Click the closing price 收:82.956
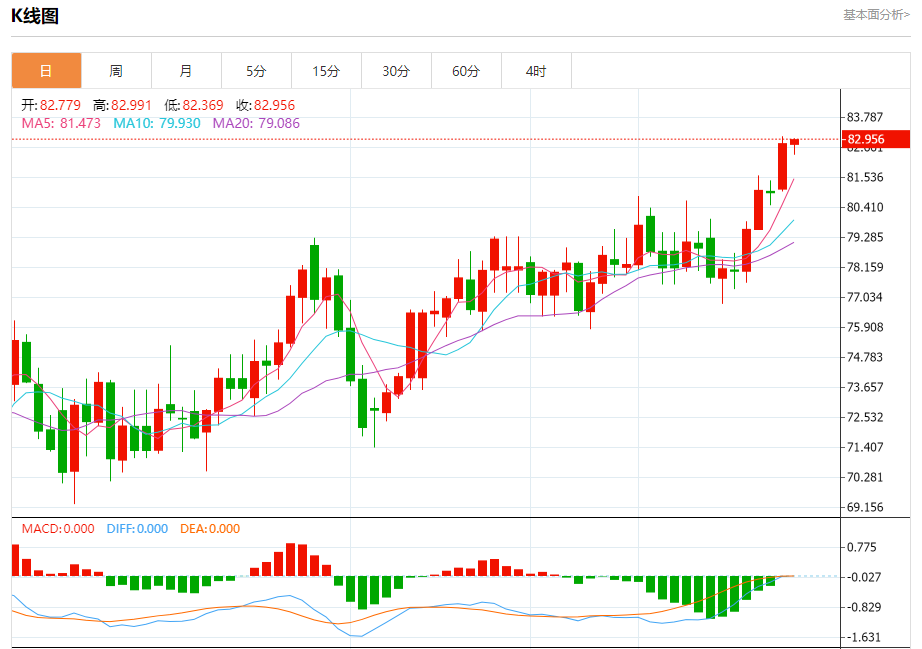This screenshot has height=649, width=922. (x=265, y=105)
